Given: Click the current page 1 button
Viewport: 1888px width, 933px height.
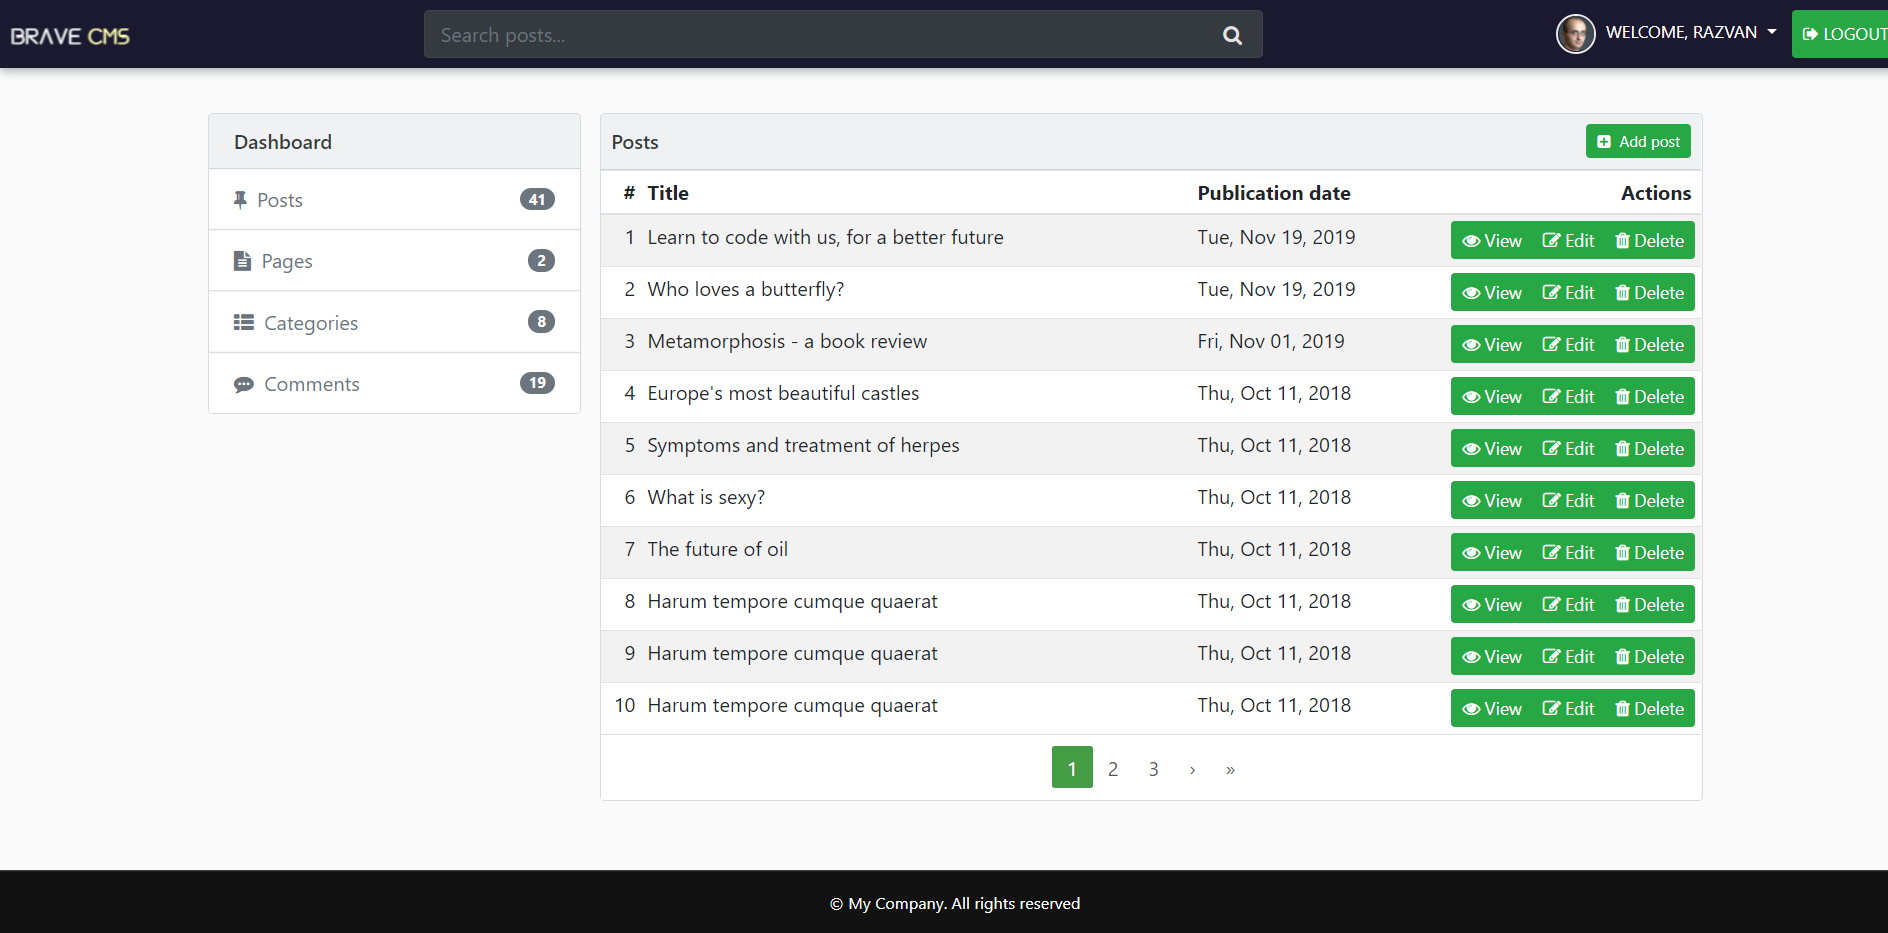Looking at the screenshot, I should coord(1072,768).
